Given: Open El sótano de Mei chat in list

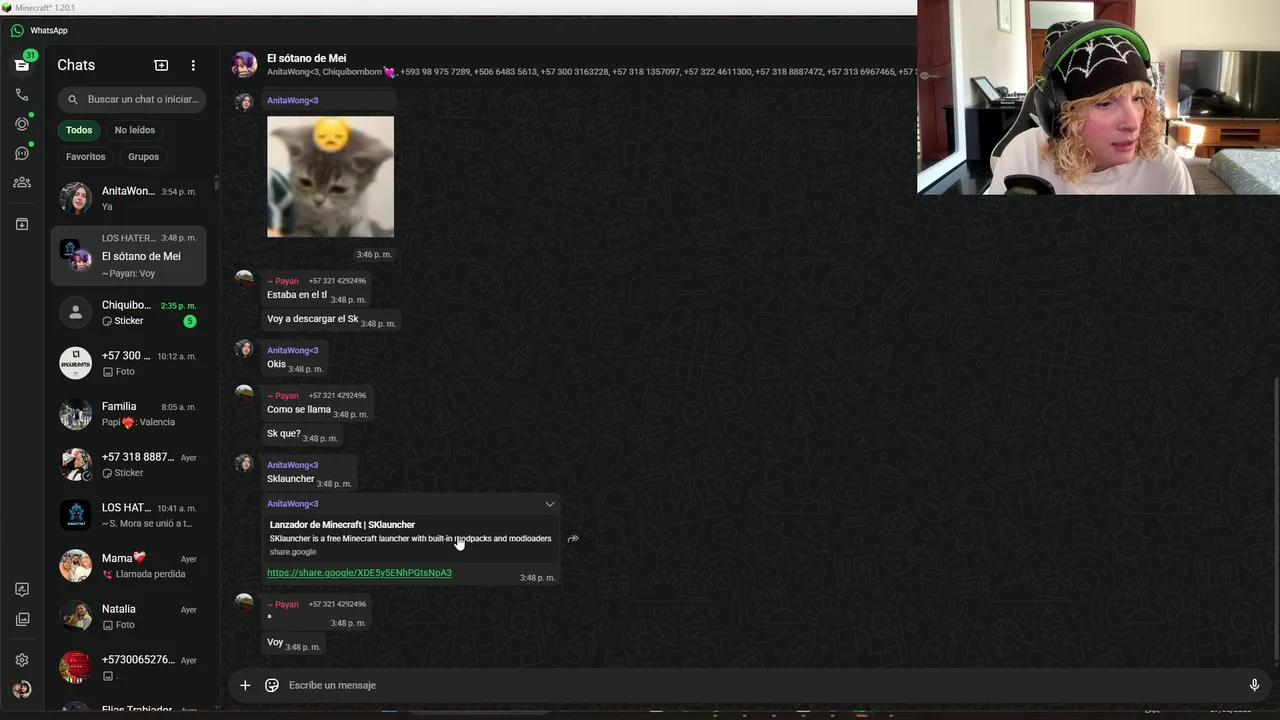Looking at the screenshot, I should coord(129,256).
